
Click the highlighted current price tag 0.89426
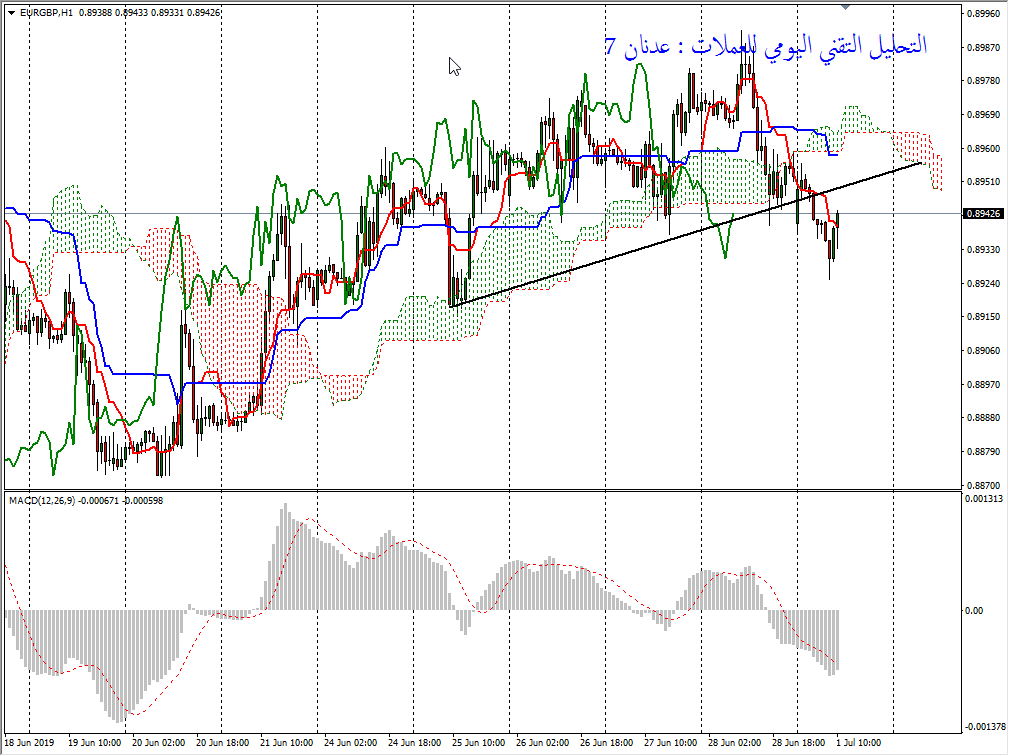click(x=985, y=214)
